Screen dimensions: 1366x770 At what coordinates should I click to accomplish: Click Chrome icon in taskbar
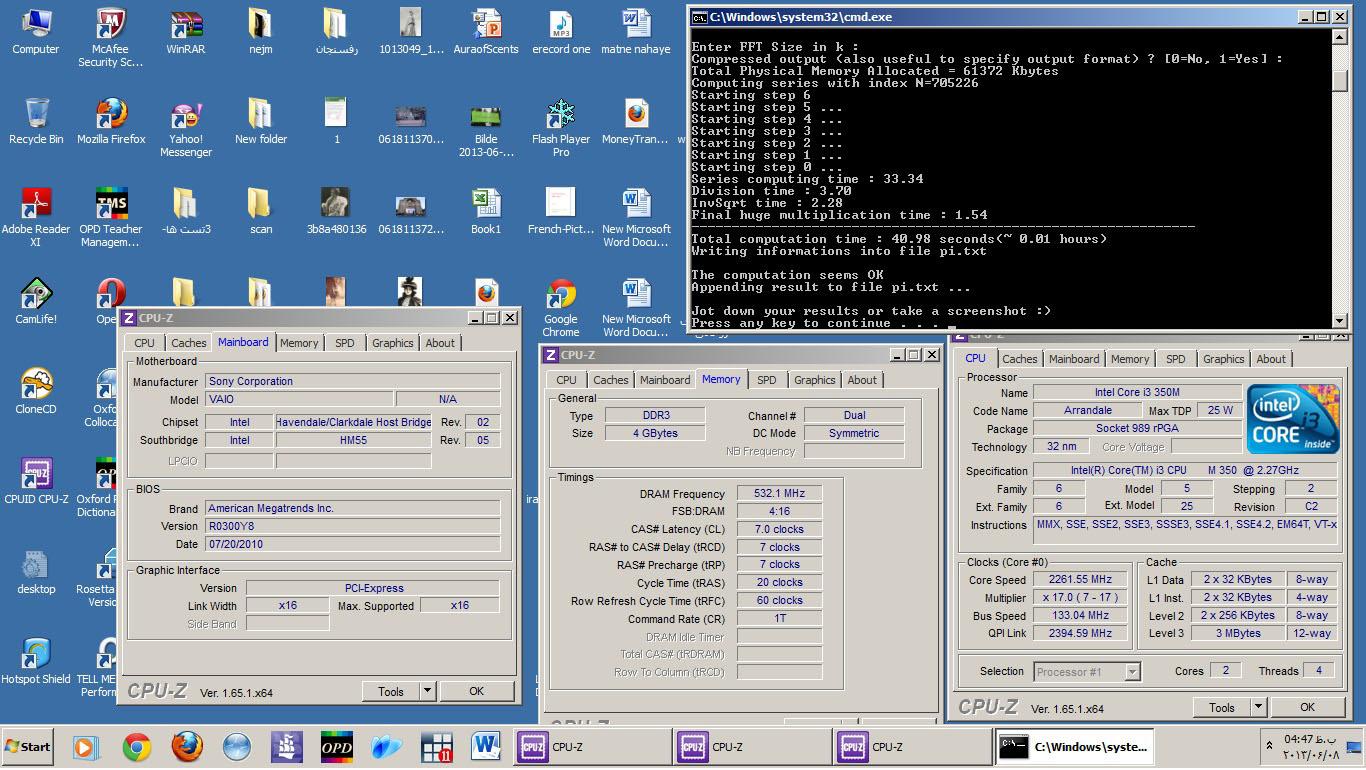point(137,747)
